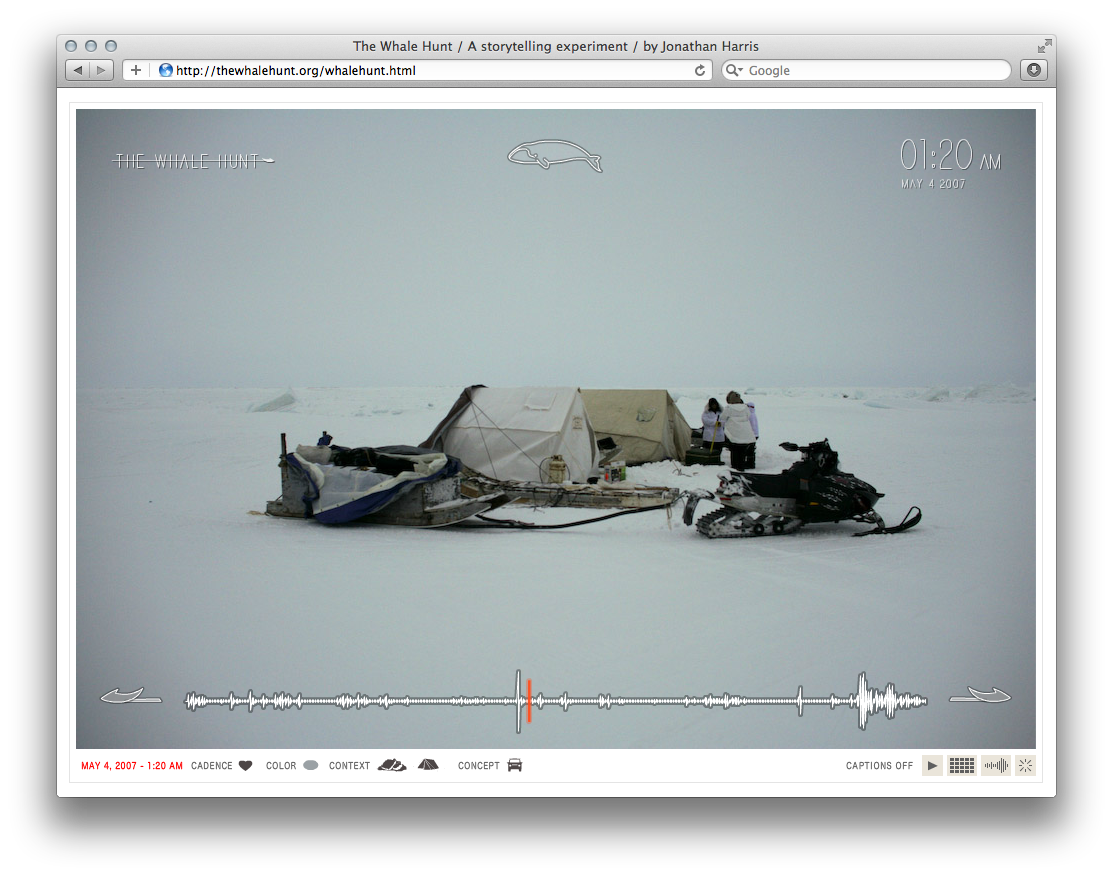Switch to the mosaic grid view
The width and height of the screenshot is (1113, 876).
(x=961, y=765)
